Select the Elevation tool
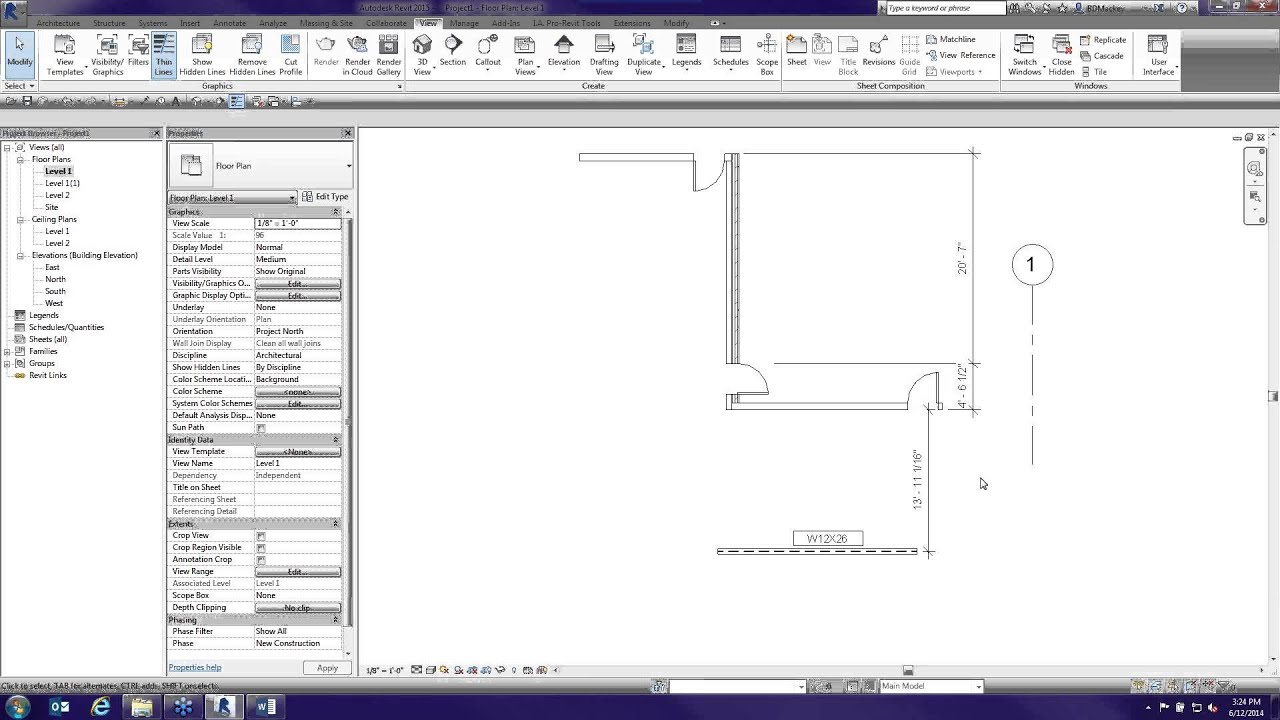Screen dimensions: 1280x720 point(564,54)
